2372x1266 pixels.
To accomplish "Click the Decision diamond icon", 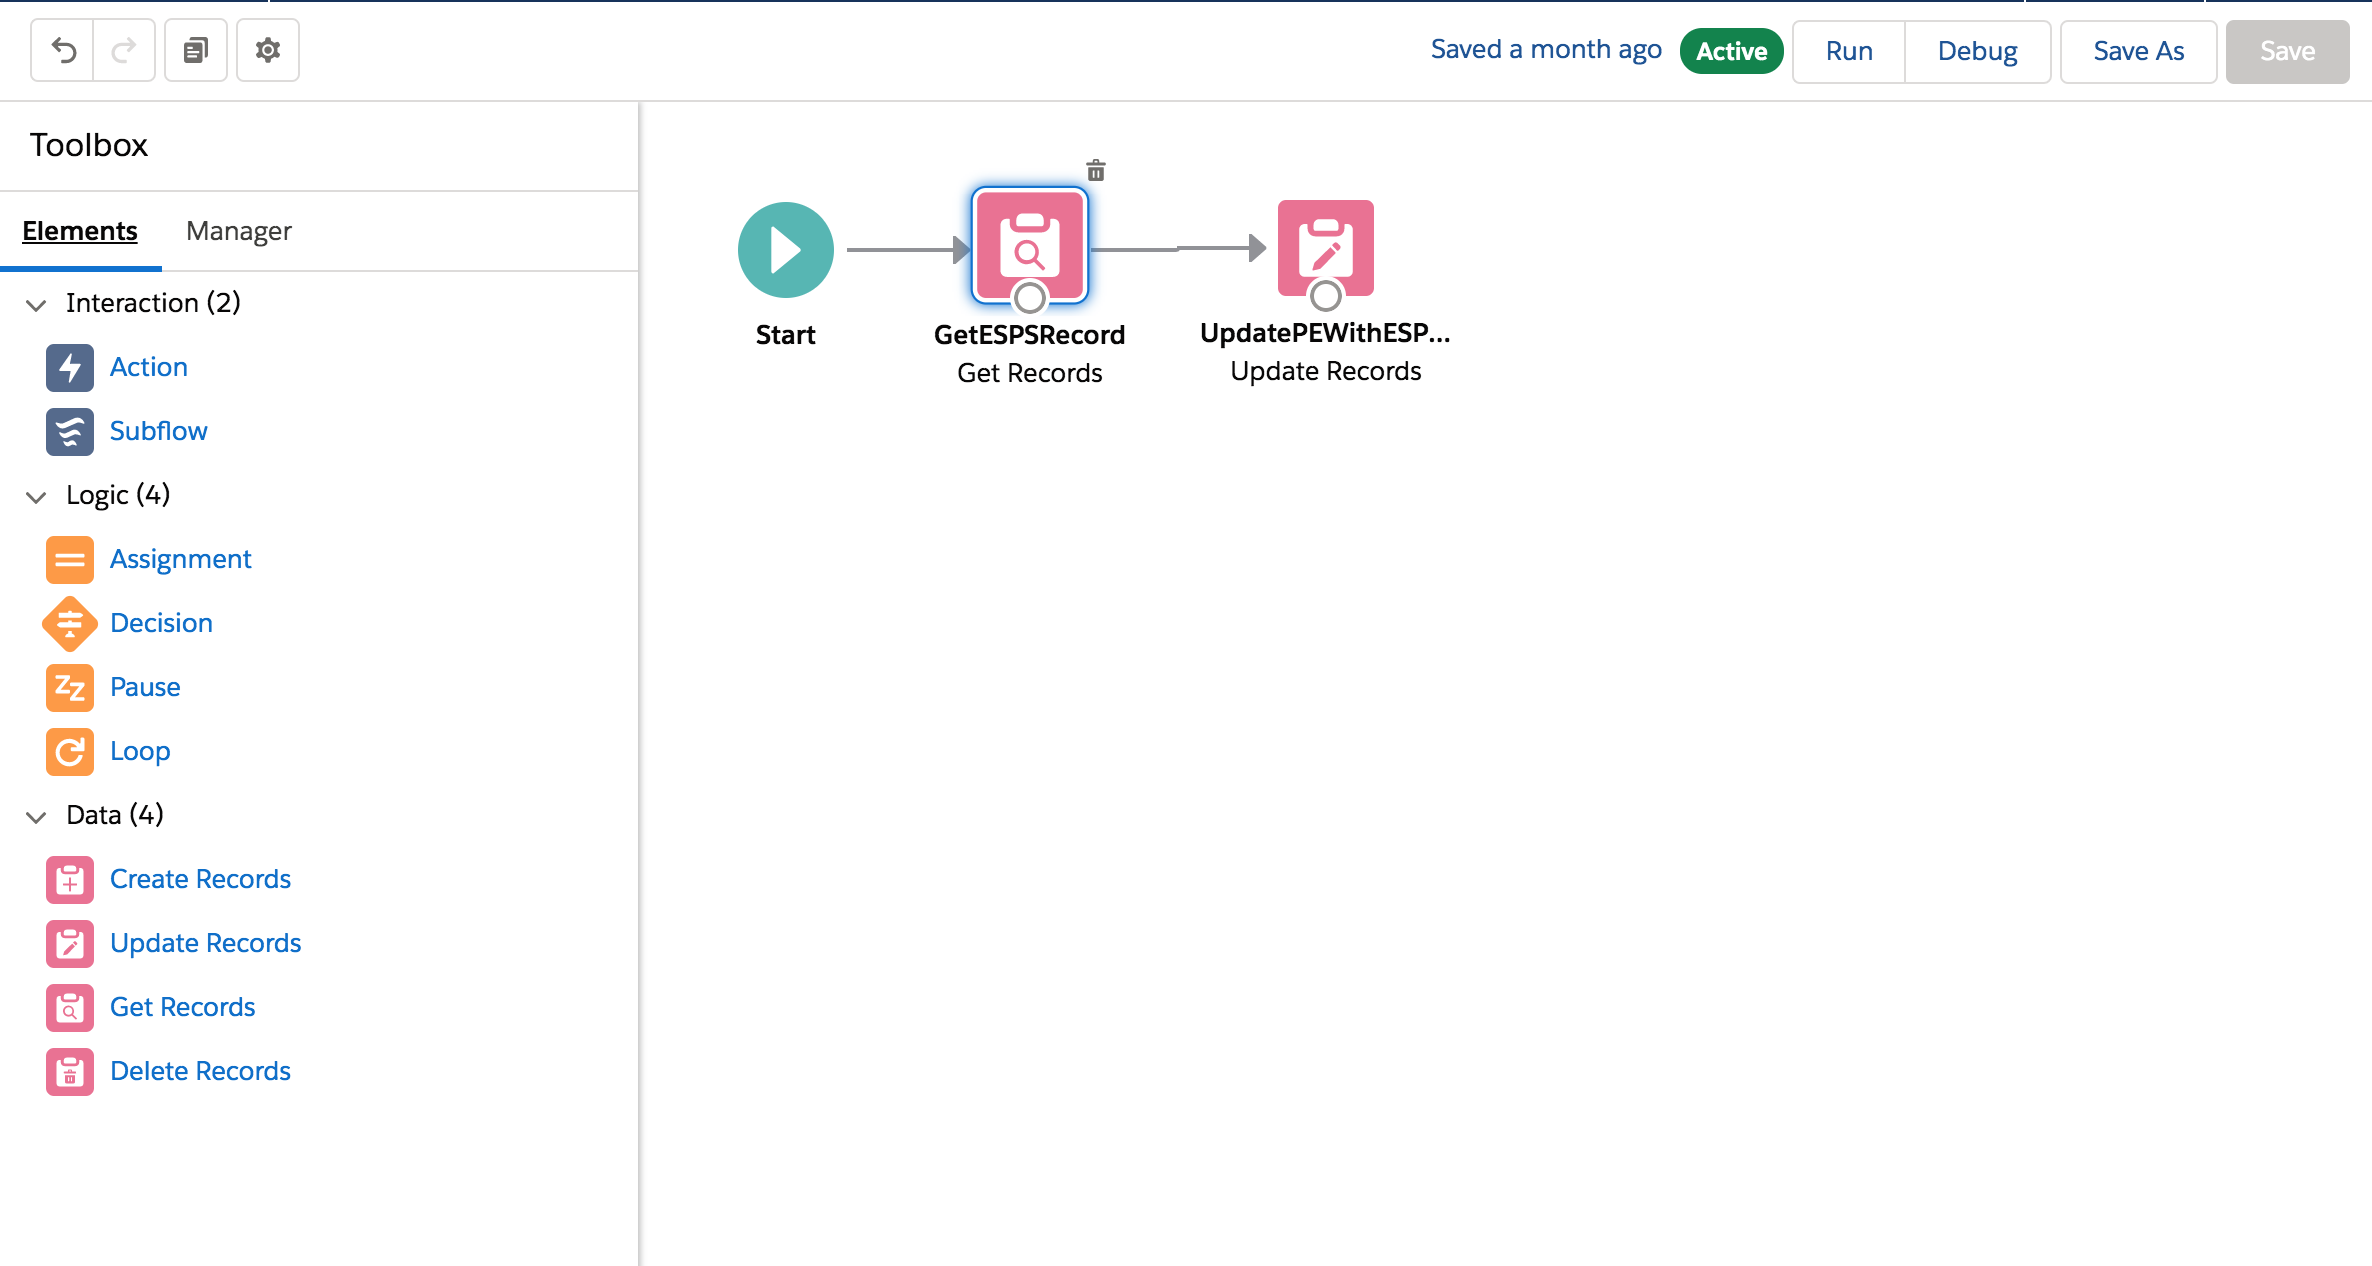I will 70,624.
